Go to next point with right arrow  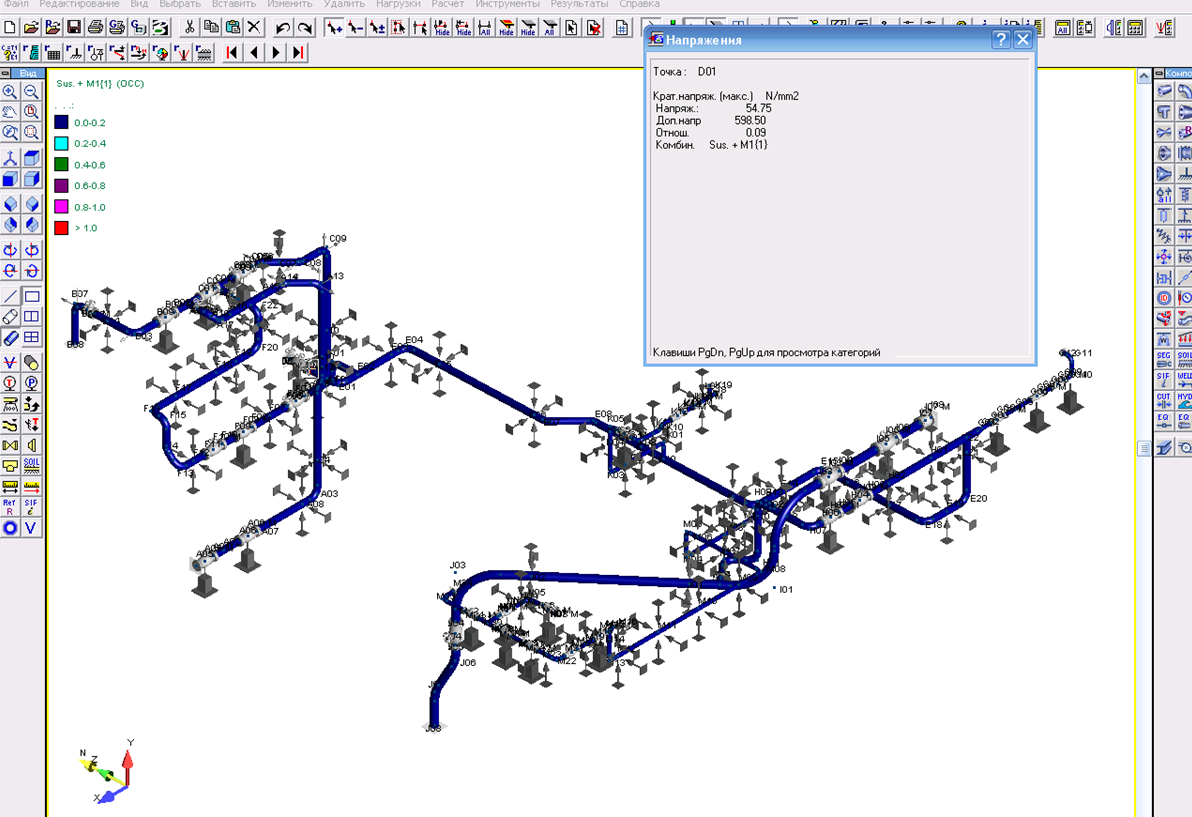tap(276, 52)
